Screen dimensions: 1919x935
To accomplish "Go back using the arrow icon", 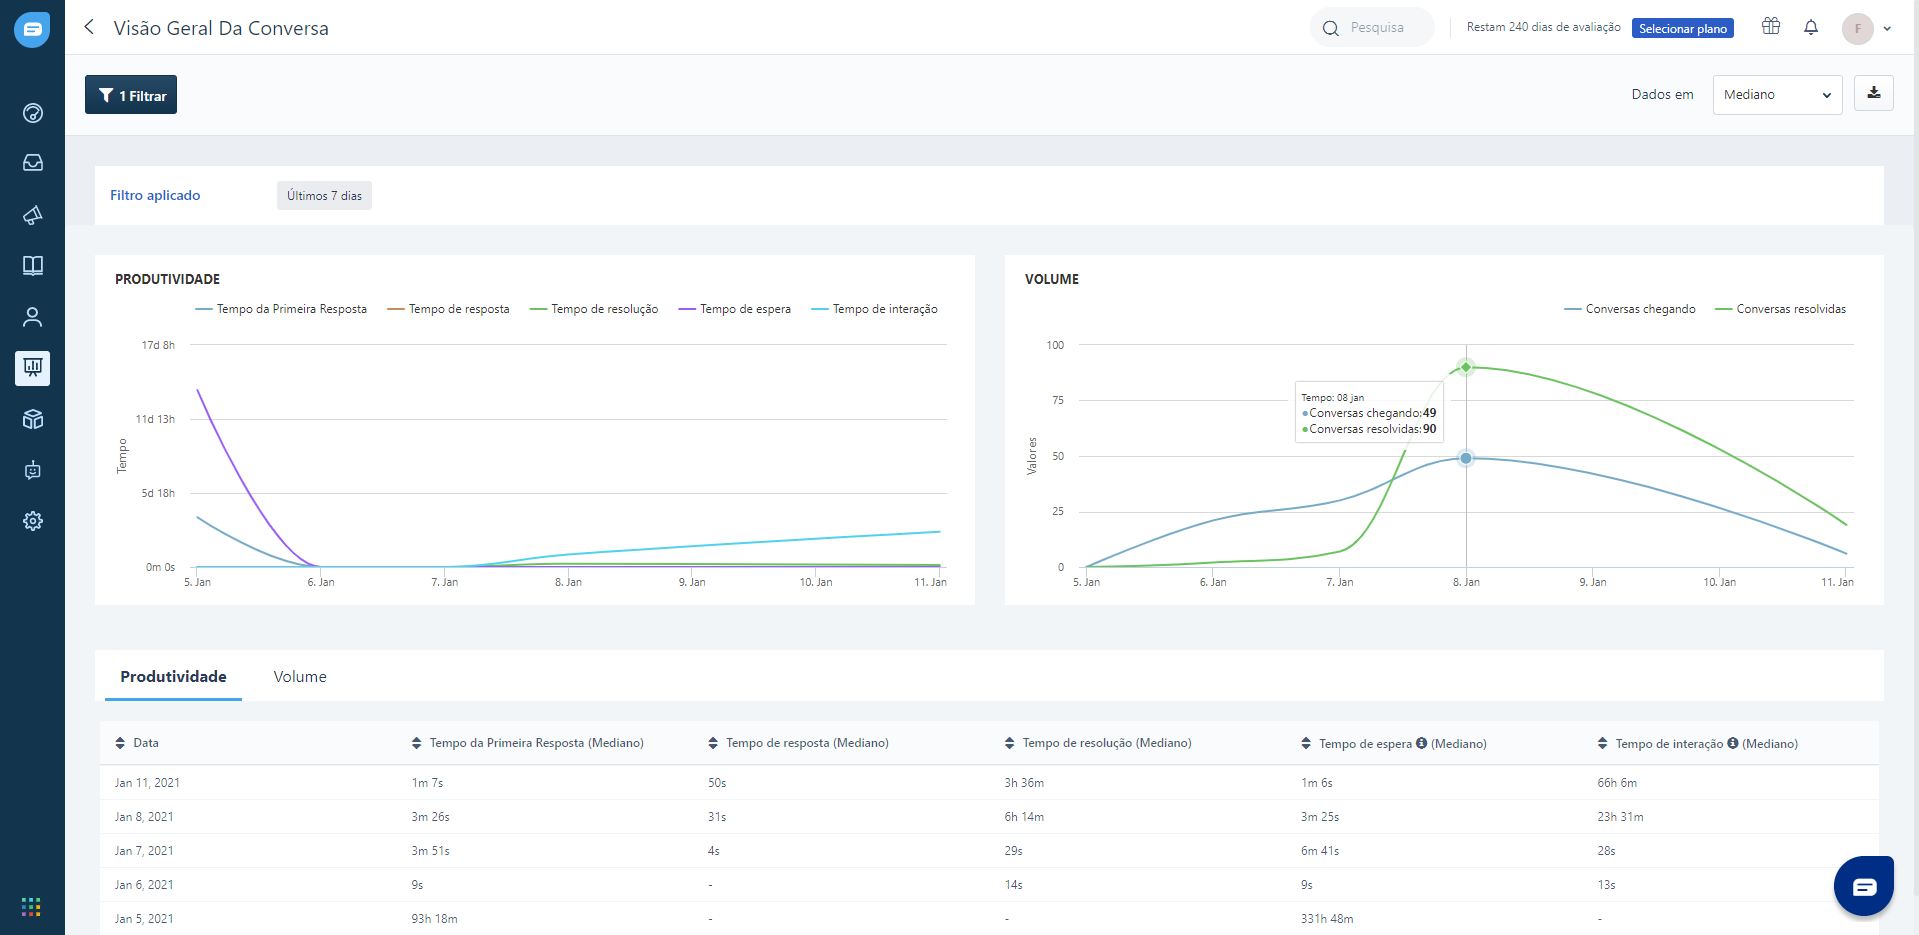I will [89, 27].
